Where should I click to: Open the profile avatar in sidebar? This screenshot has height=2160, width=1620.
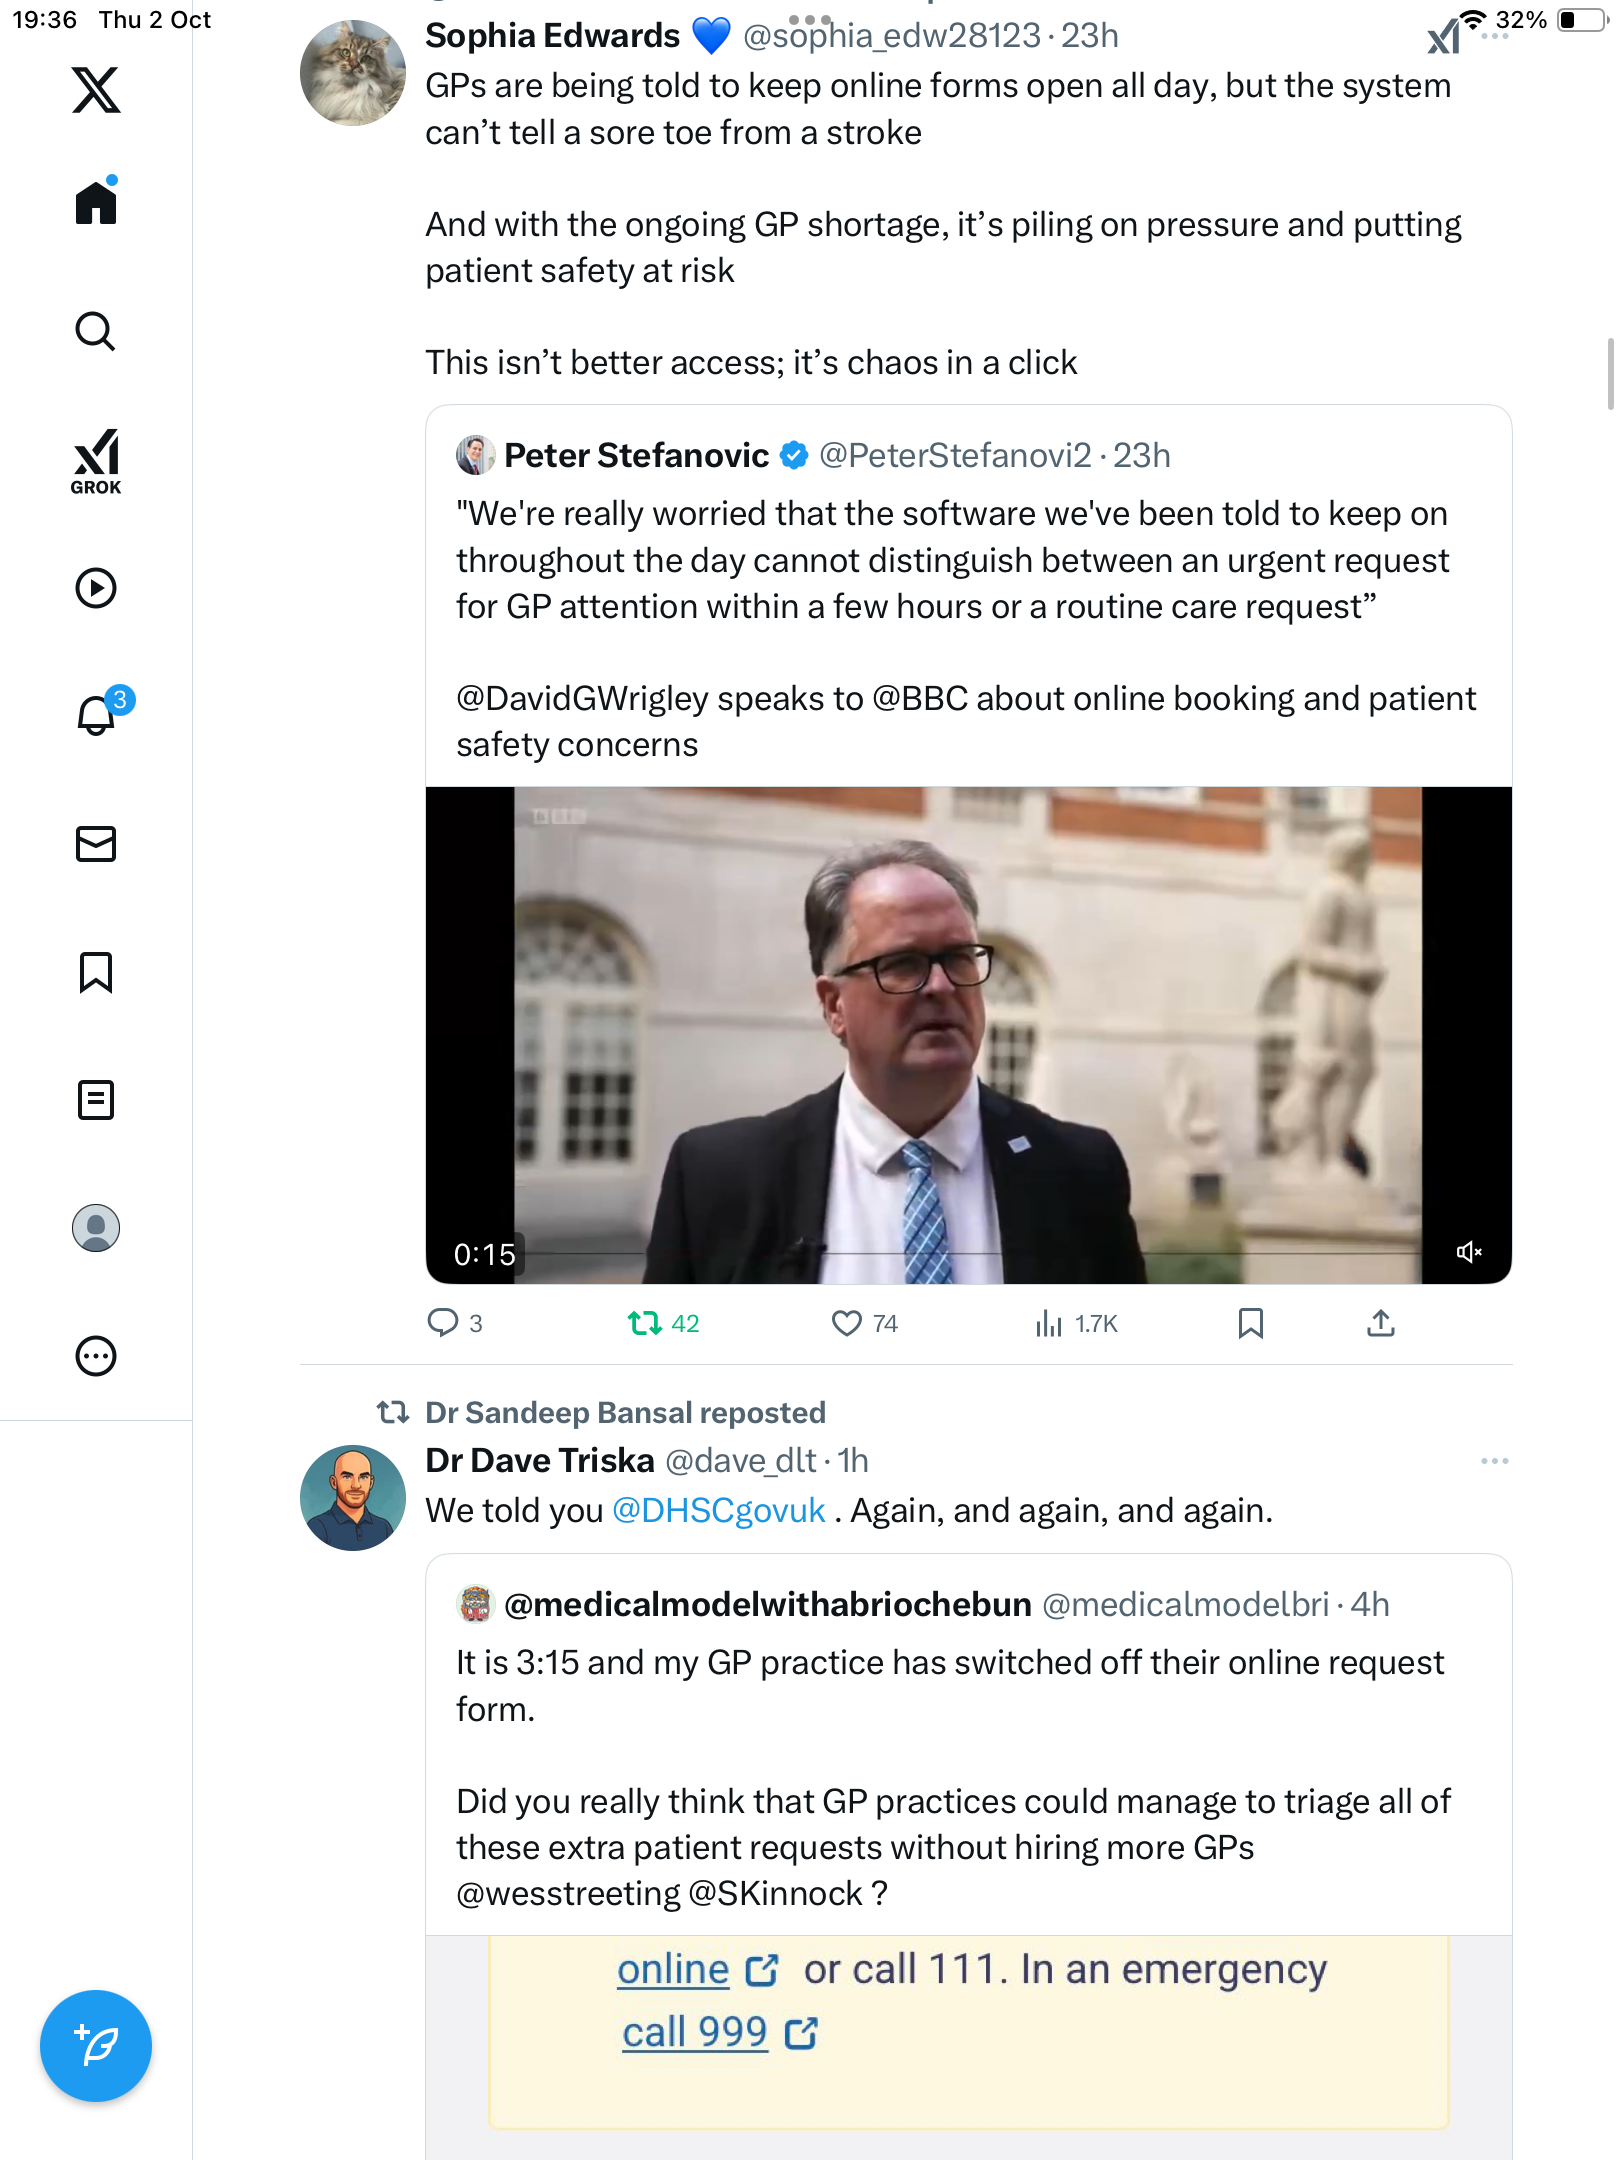point(96,1228)
